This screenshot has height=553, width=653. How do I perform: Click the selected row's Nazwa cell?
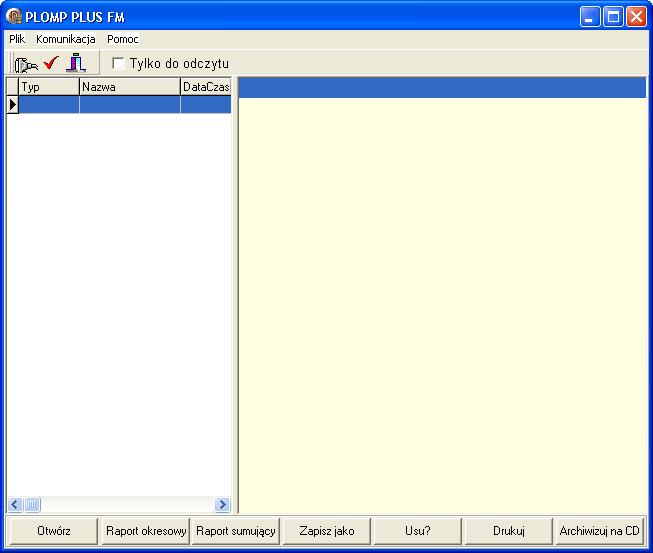130,105
